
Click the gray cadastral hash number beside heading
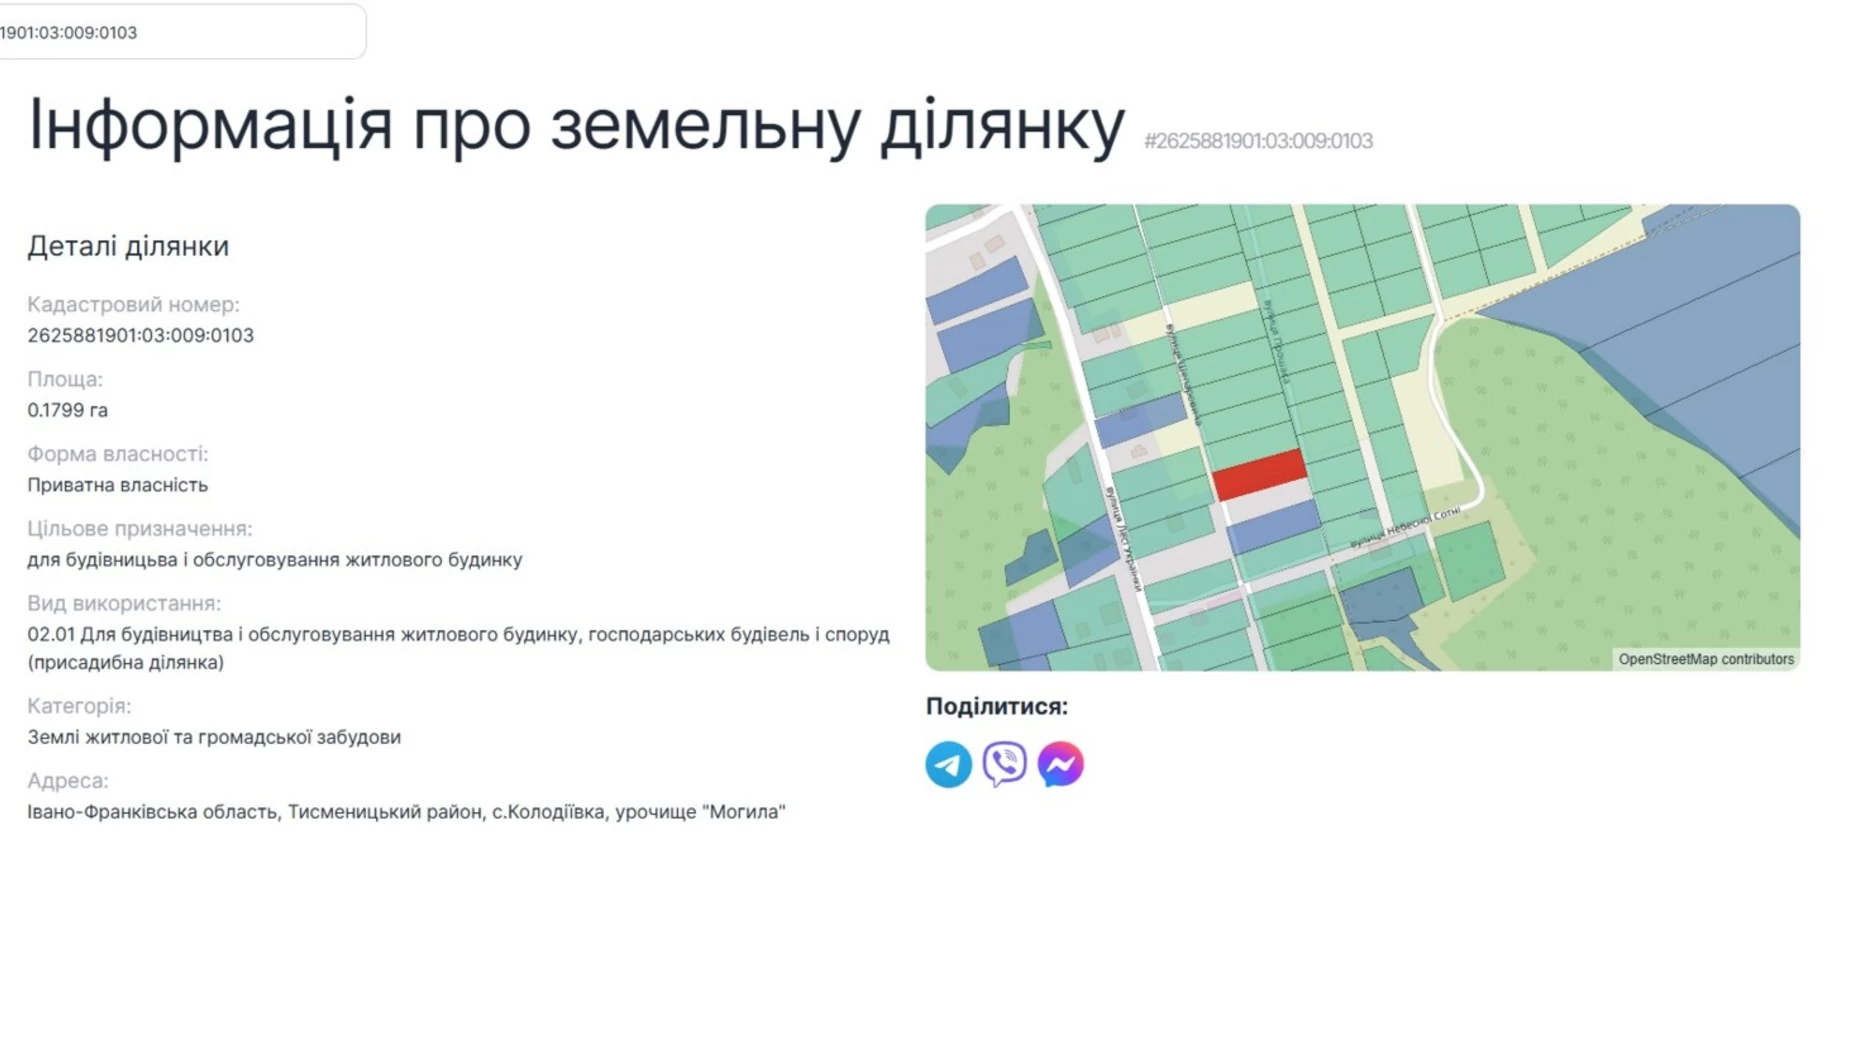1258,141
